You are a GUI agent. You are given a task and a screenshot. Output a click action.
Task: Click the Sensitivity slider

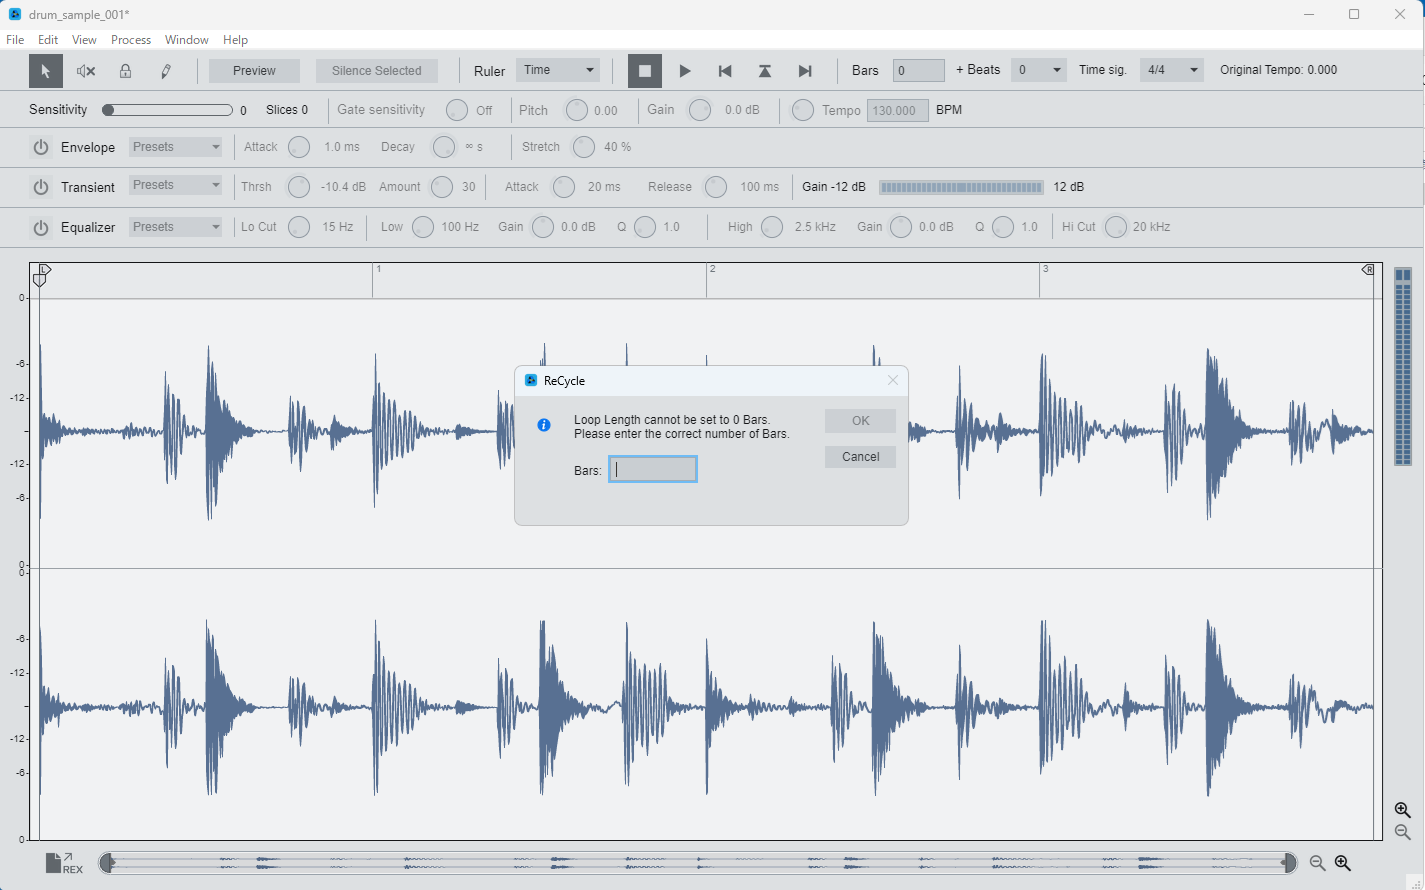(x=168, y=110)
